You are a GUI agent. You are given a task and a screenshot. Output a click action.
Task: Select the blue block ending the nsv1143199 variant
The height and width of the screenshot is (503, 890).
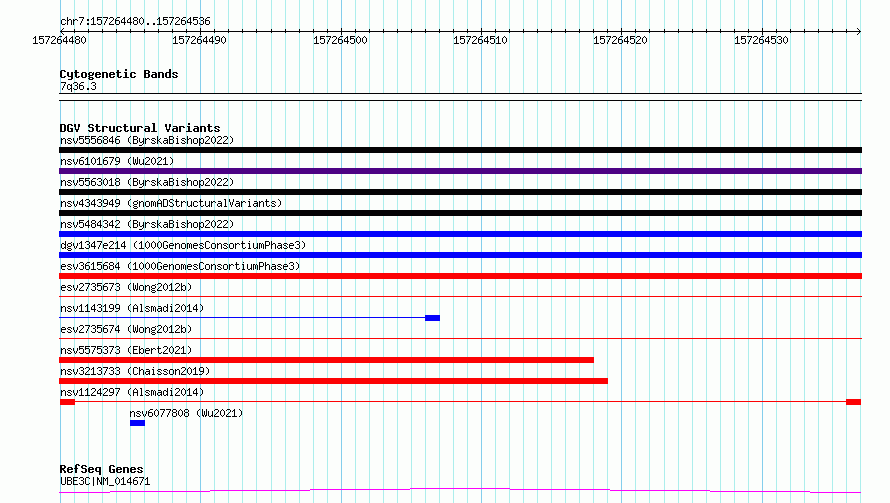[x=433, y=318]
